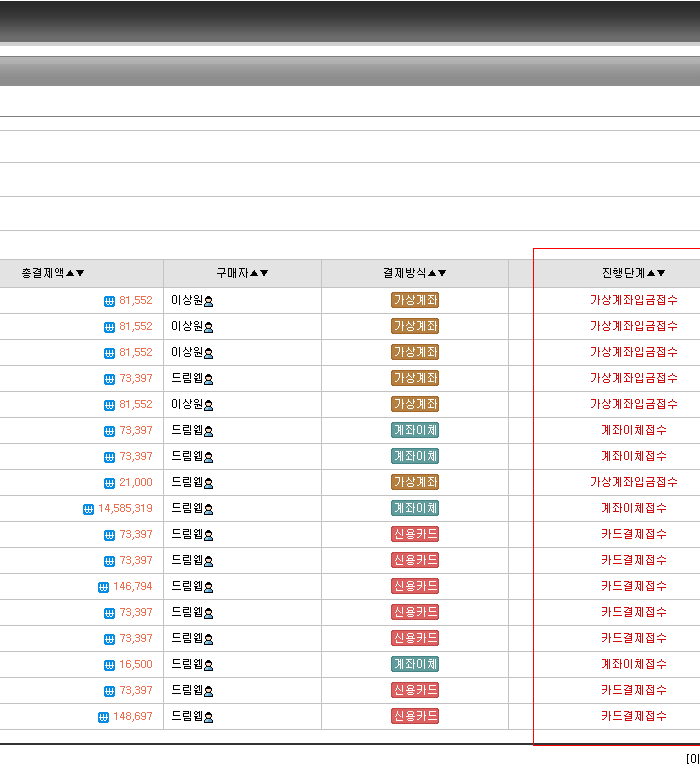Click 계좌이체 badge in the 16,500 row
700x768 pixels.
tap(415, 664)
